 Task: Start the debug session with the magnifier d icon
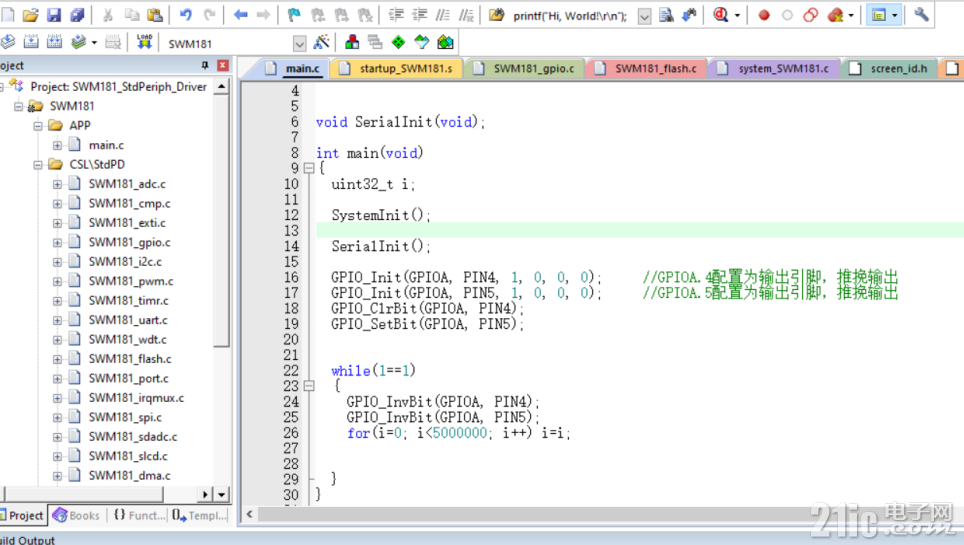click(x=721, y=15)
